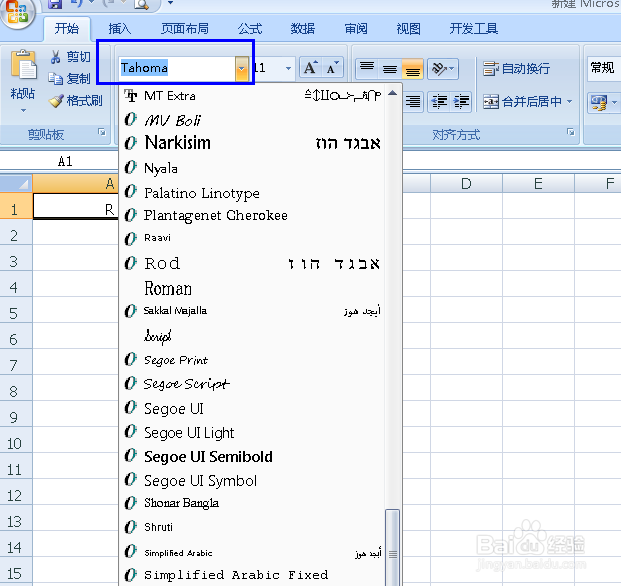
Task: Select the Simplified Arabic Fixed font
Action: tap(252, 575)
